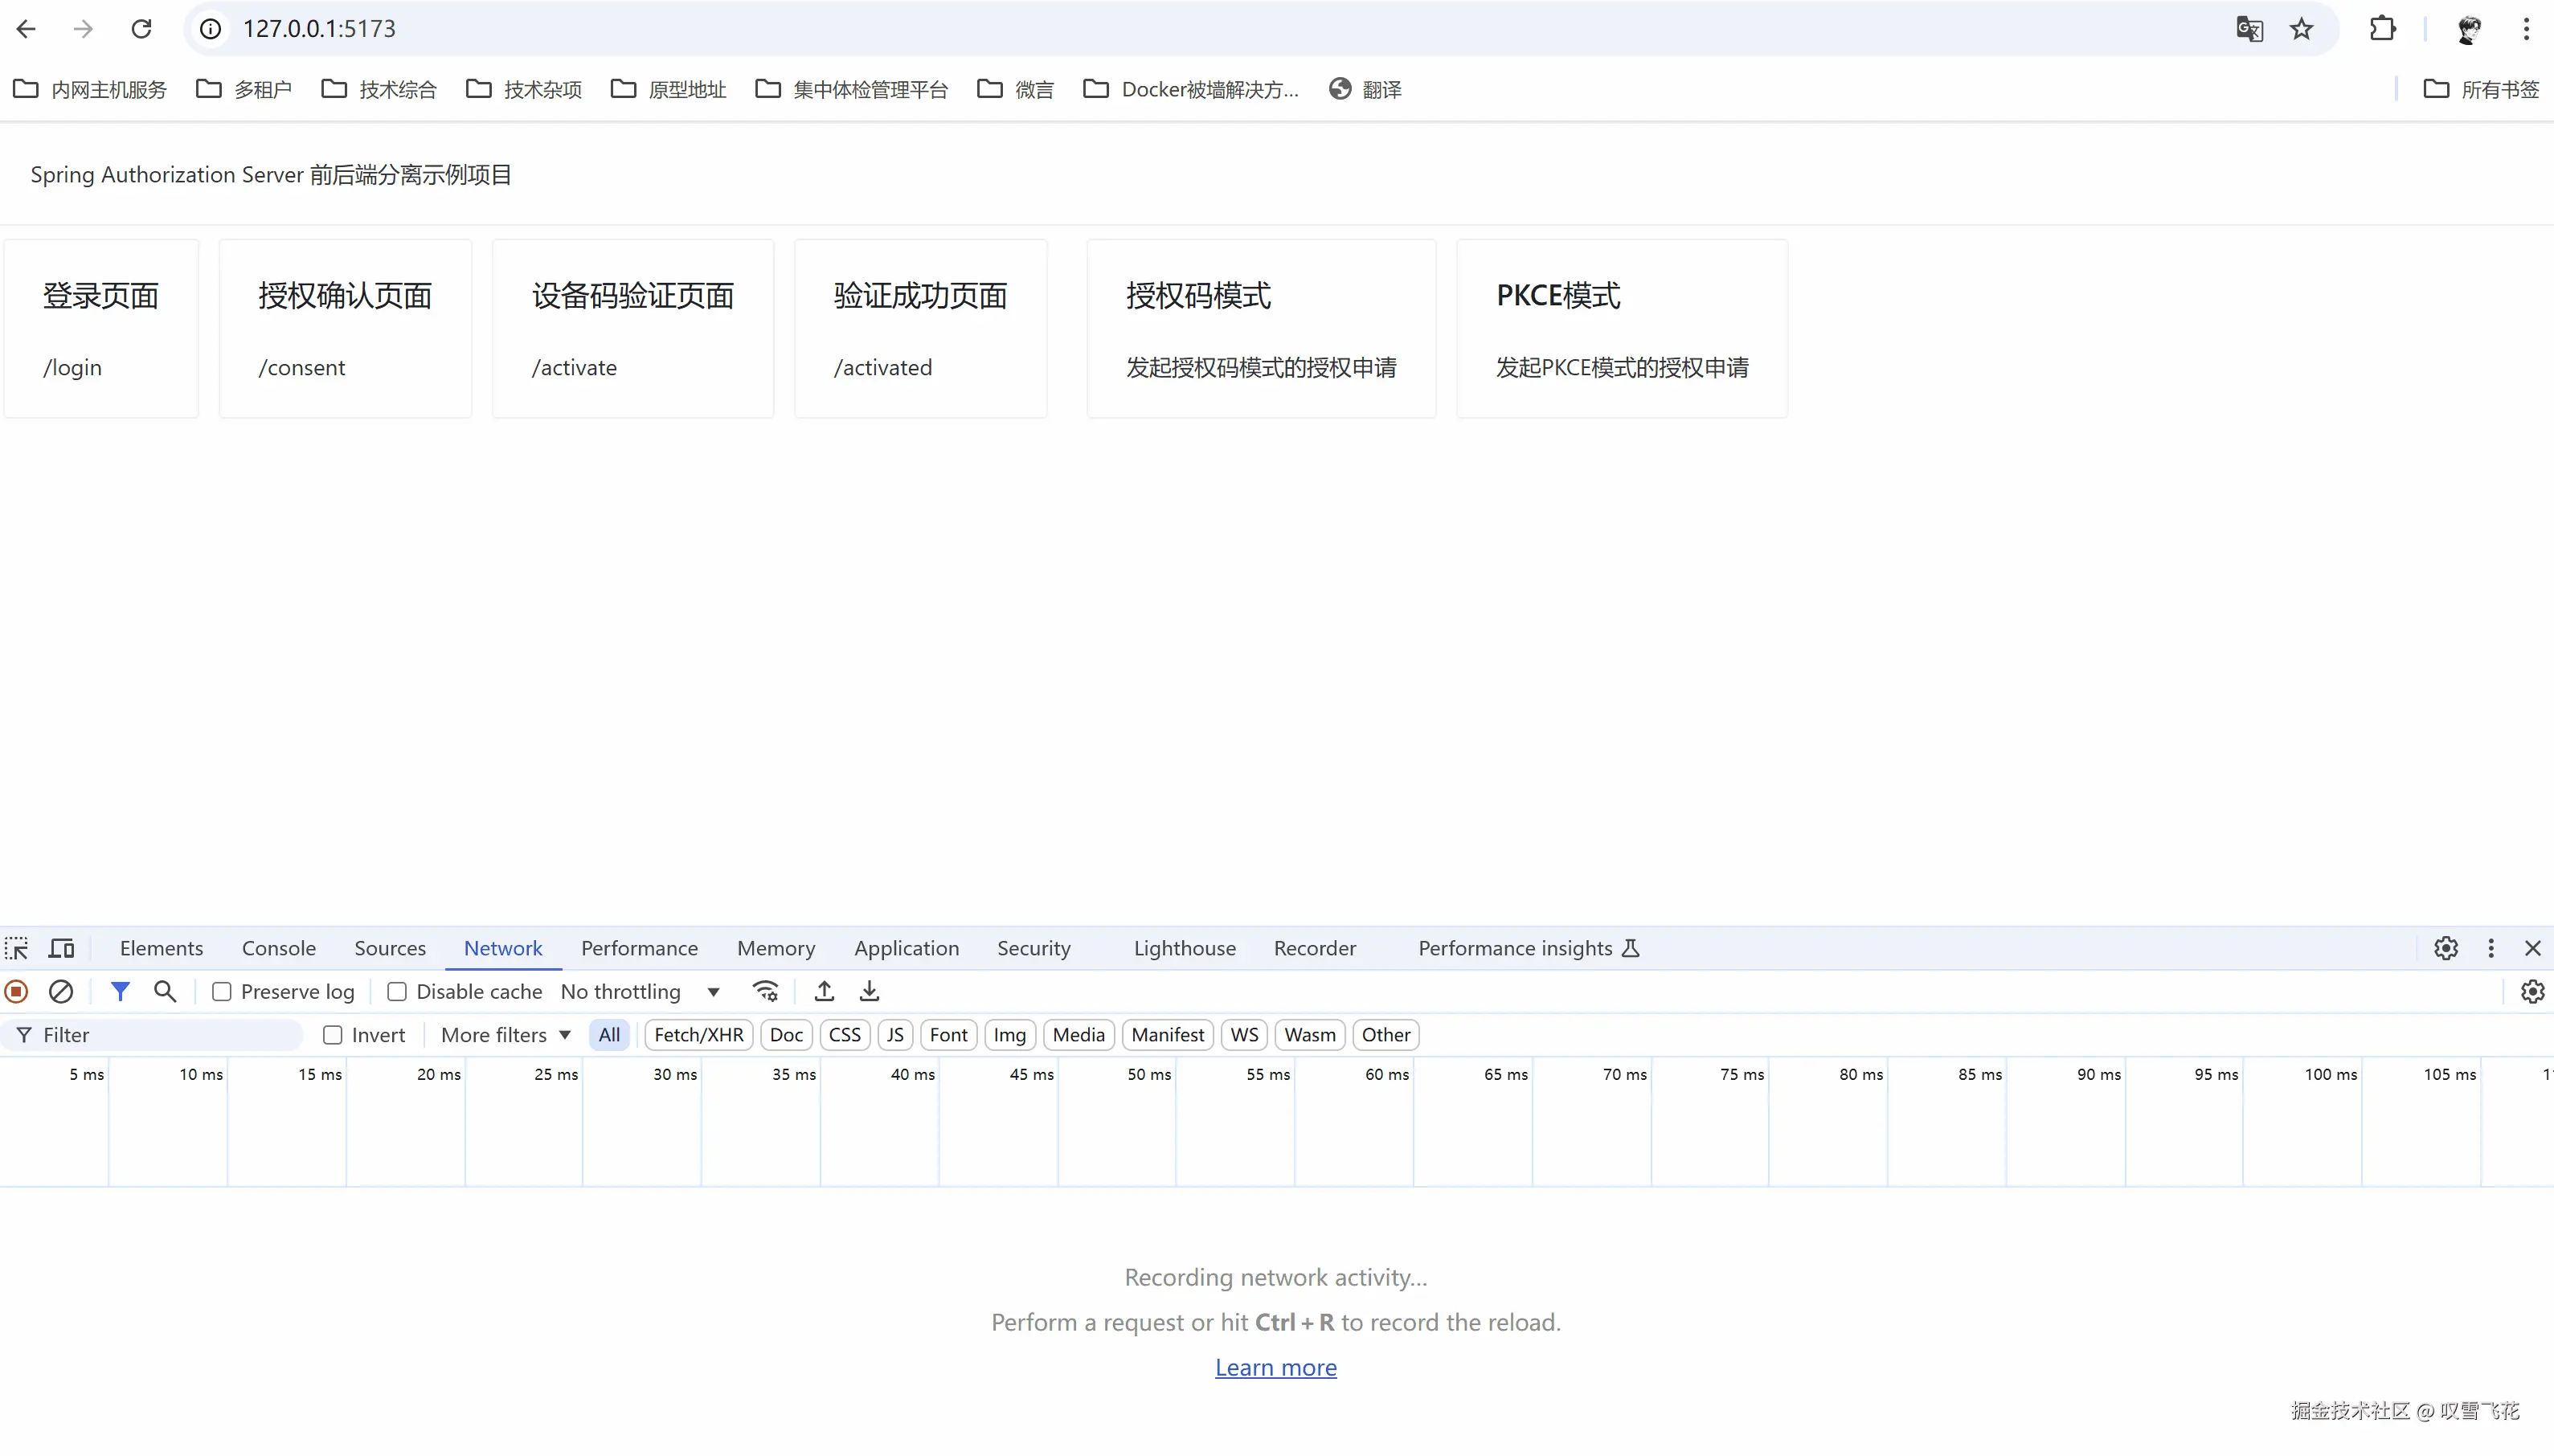
Task: Open the 集中体检管理平台 bookmark folder
Action: pos(852,89)
